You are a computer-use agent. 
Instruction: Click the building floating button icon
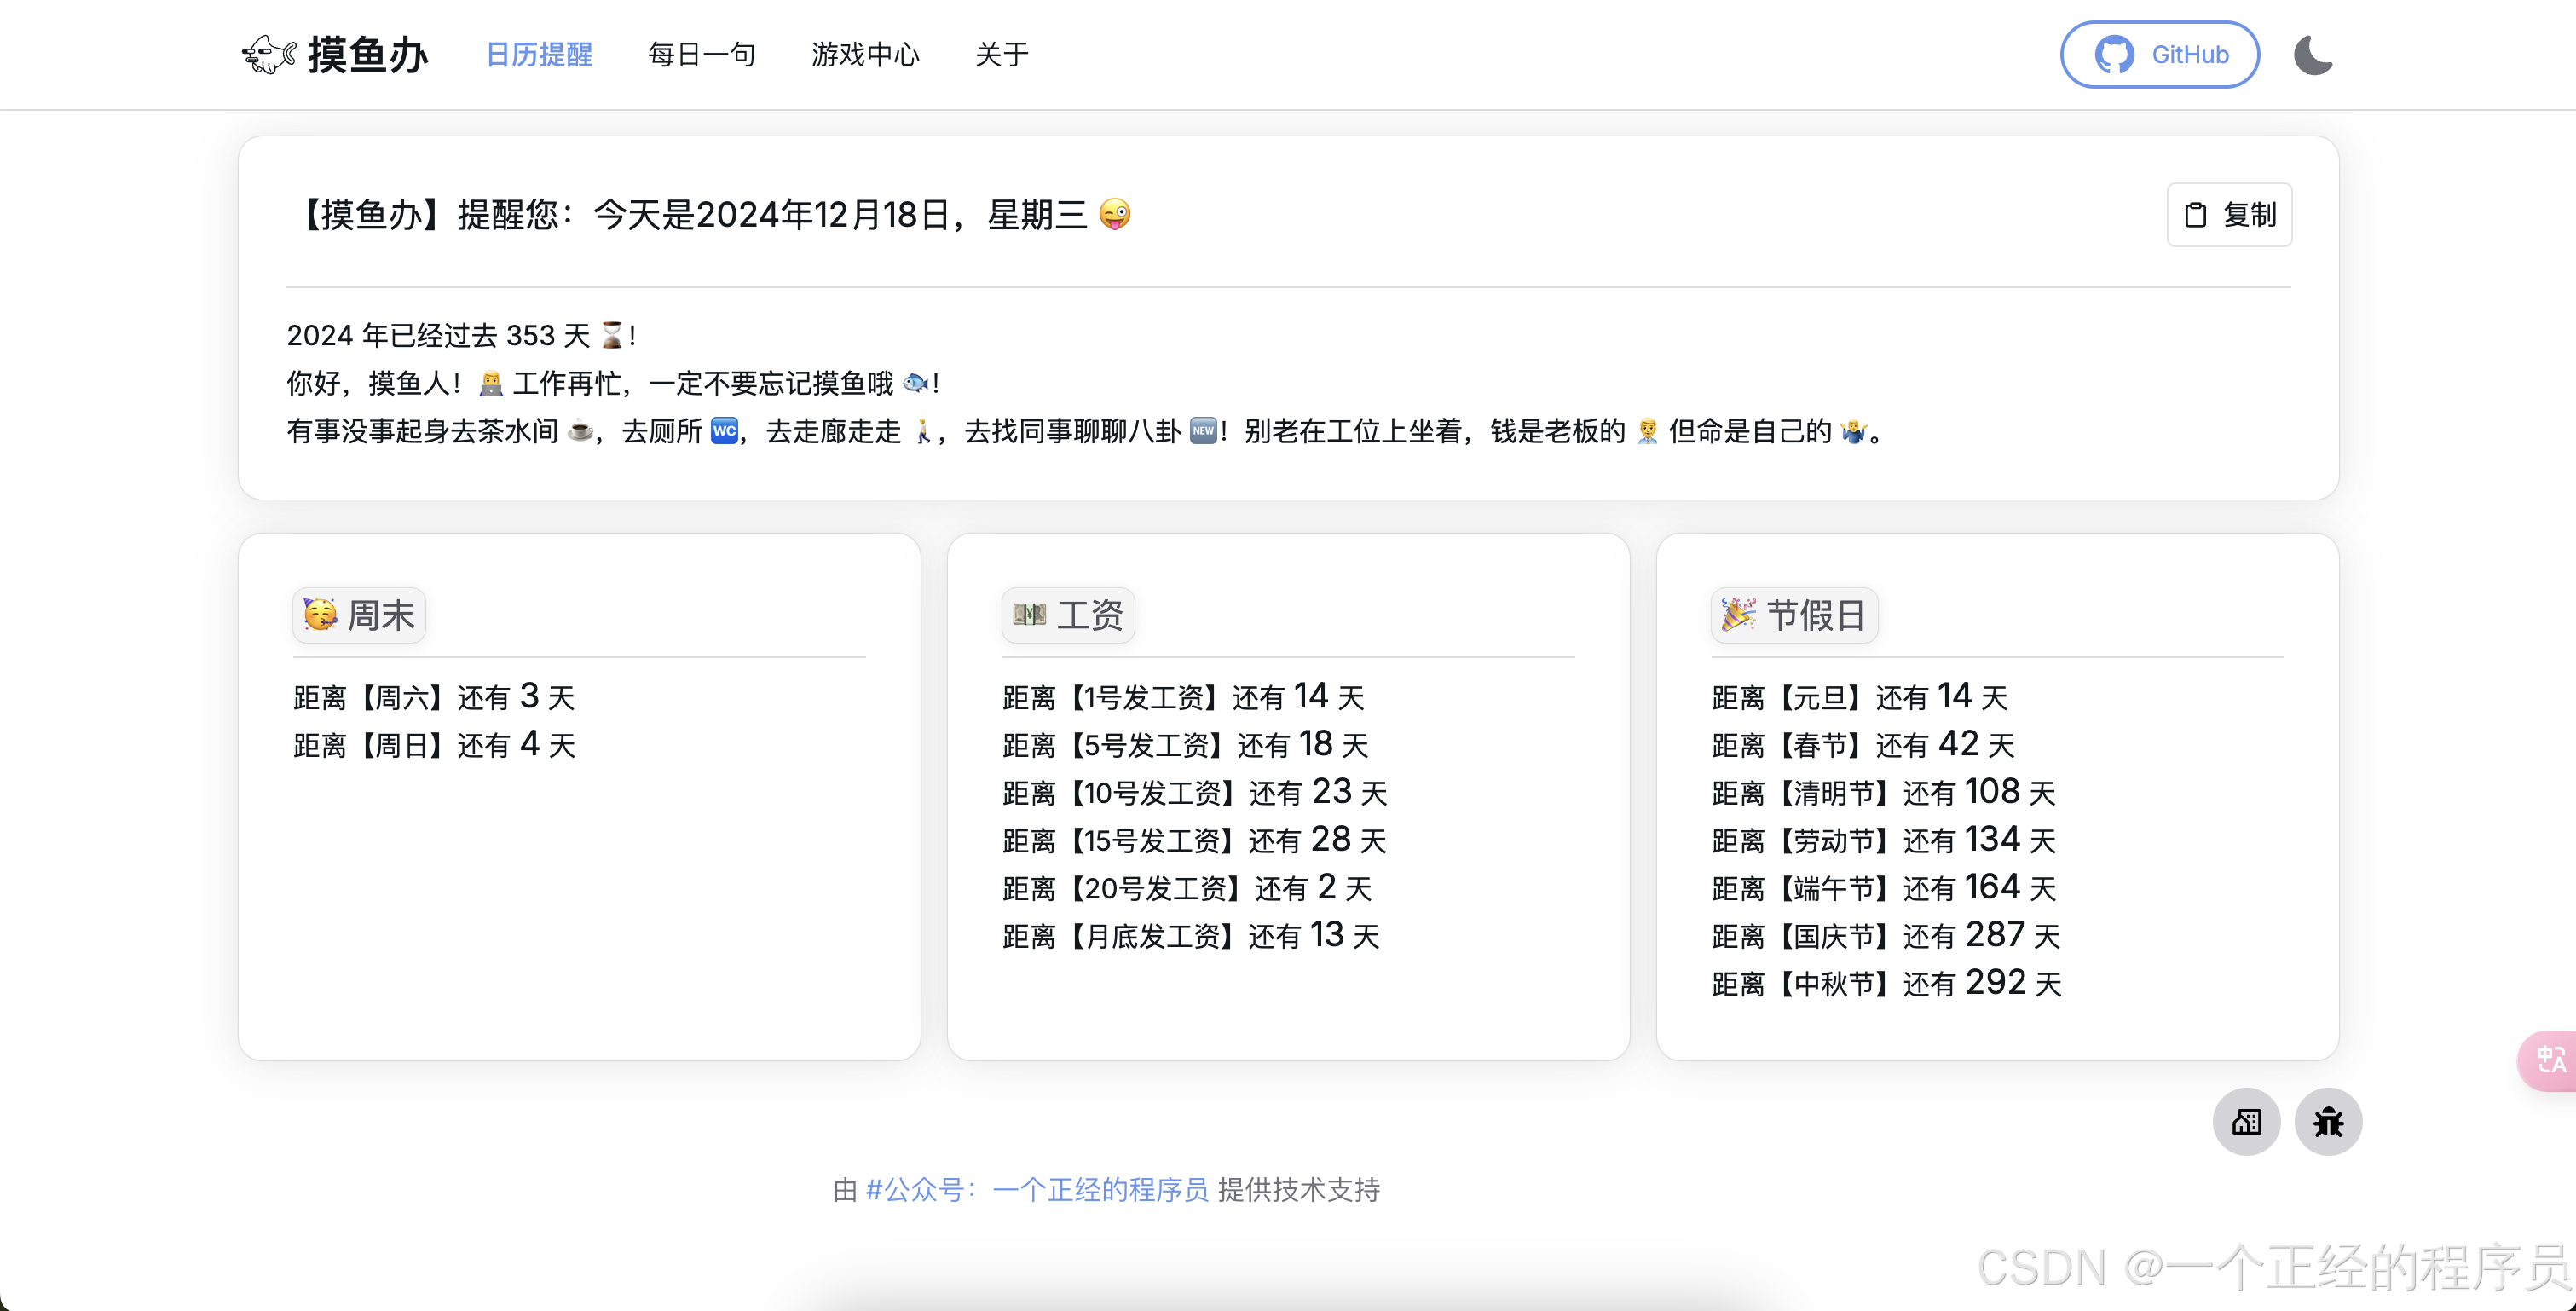(x=2246, y=1122)
